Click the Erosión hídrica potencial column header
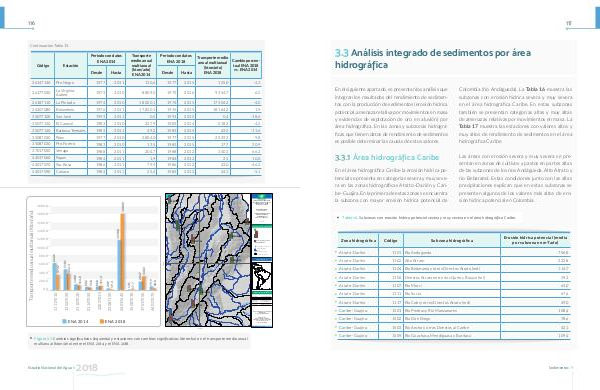Image resolution: width=600 pixels, height=390 pixels. 535,240
